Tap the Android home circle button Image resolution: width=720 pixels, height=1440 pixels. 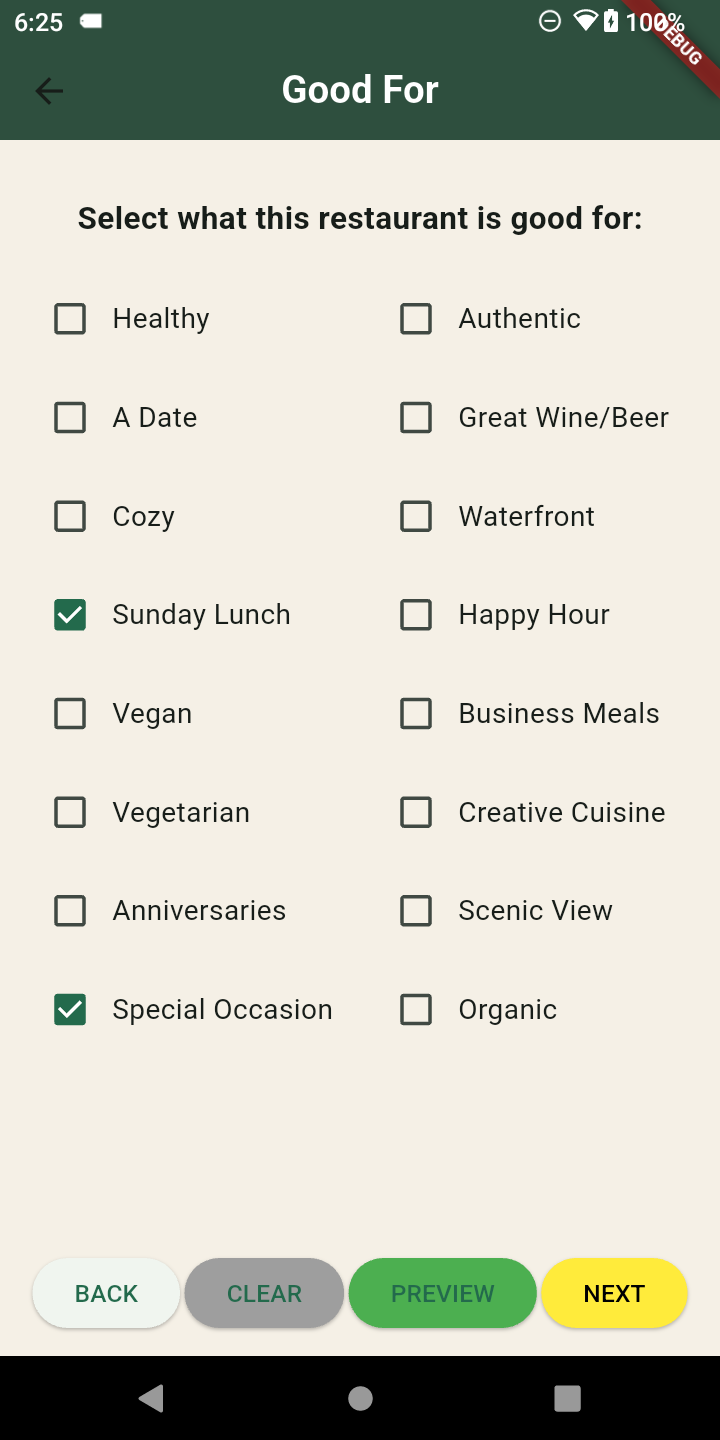[360, 1398]
